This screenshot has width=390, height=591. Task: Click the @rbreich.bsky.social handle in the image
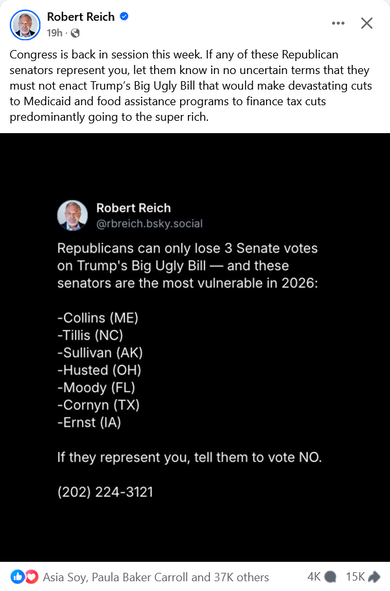pyautogui.click(x=150, y=224)
